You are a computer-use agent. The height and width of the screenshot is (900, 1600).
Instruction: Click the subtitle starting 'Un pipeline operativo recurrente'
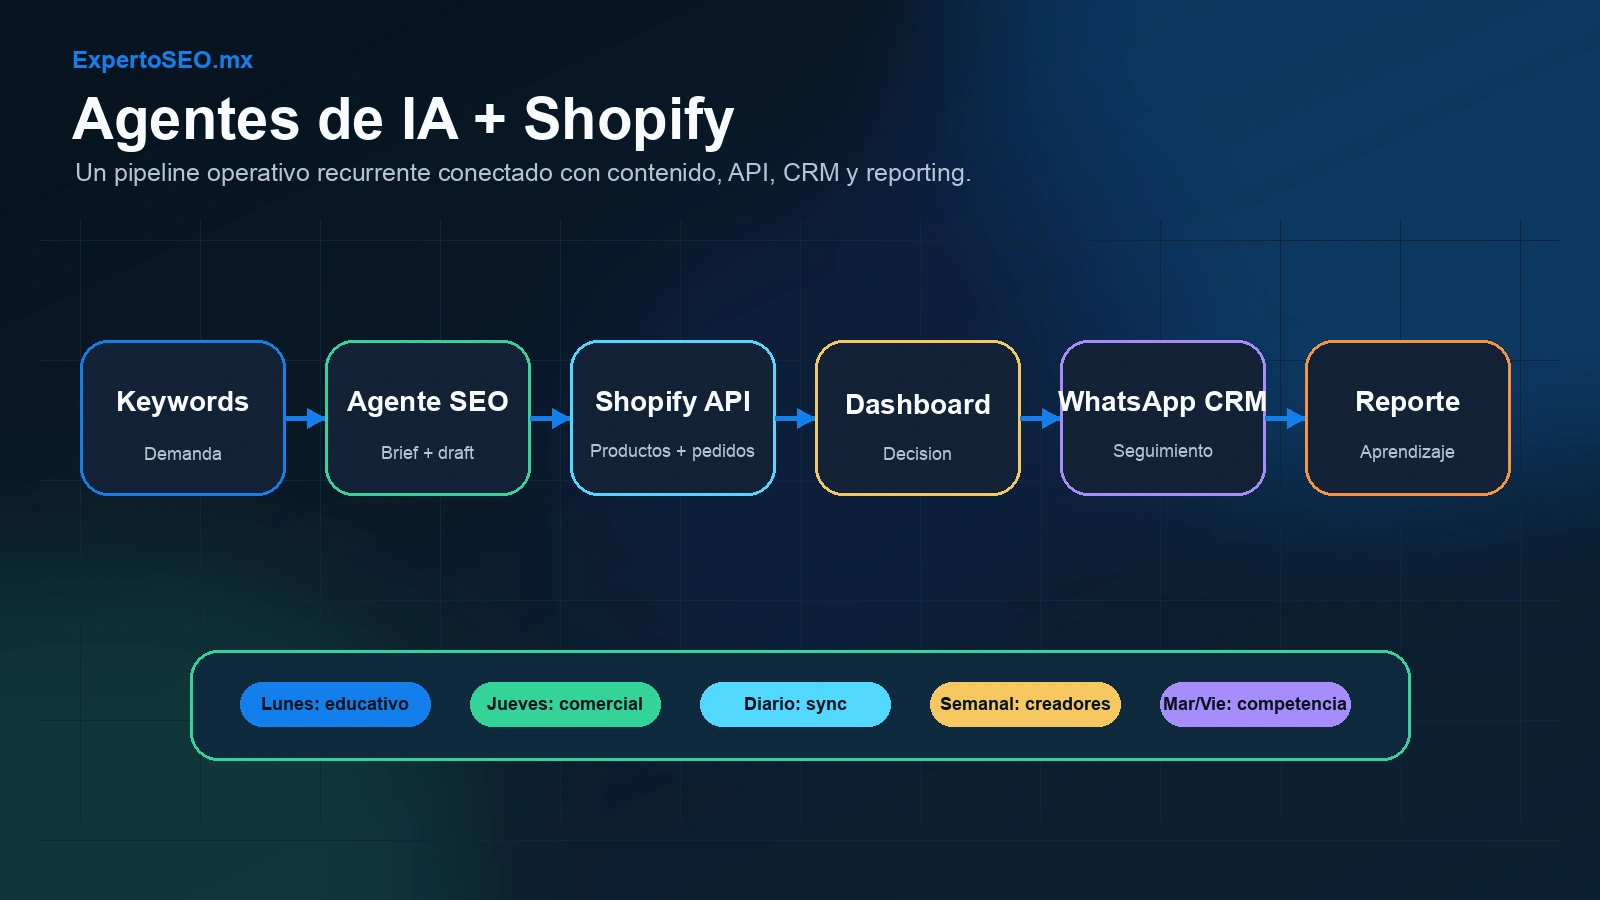pyautogui.click(x=523, y=173)
